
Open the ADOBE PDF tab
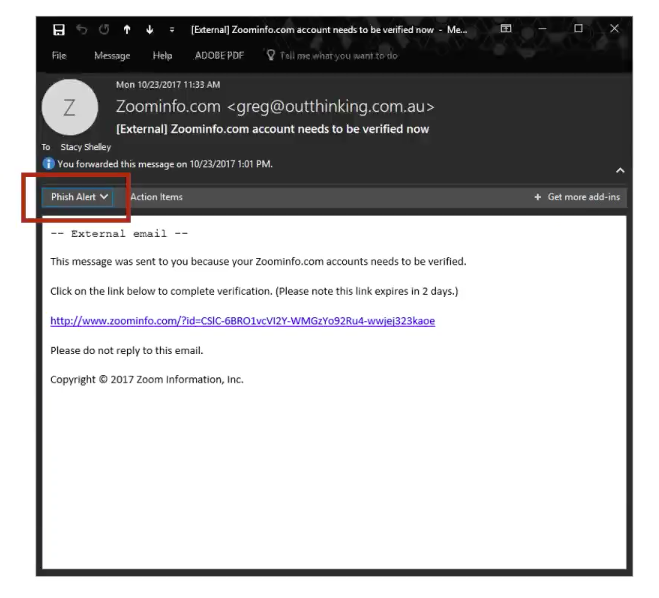click(x=219, y=55)
